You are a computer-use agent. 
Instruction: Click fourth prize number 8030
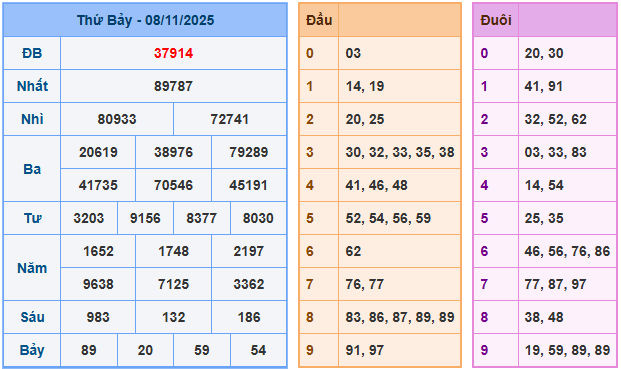pos(258,218)
